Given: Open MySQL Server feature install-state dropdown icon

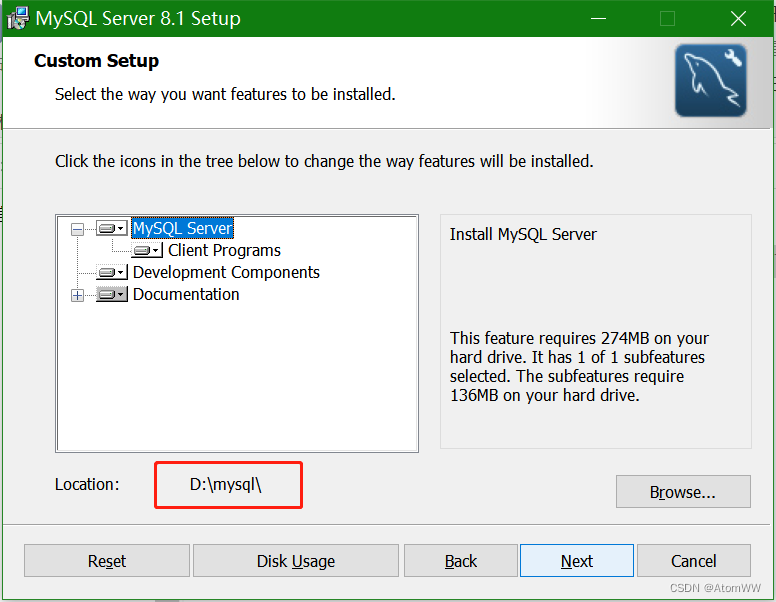Looking at the screenshot, I should coord(111,228).
